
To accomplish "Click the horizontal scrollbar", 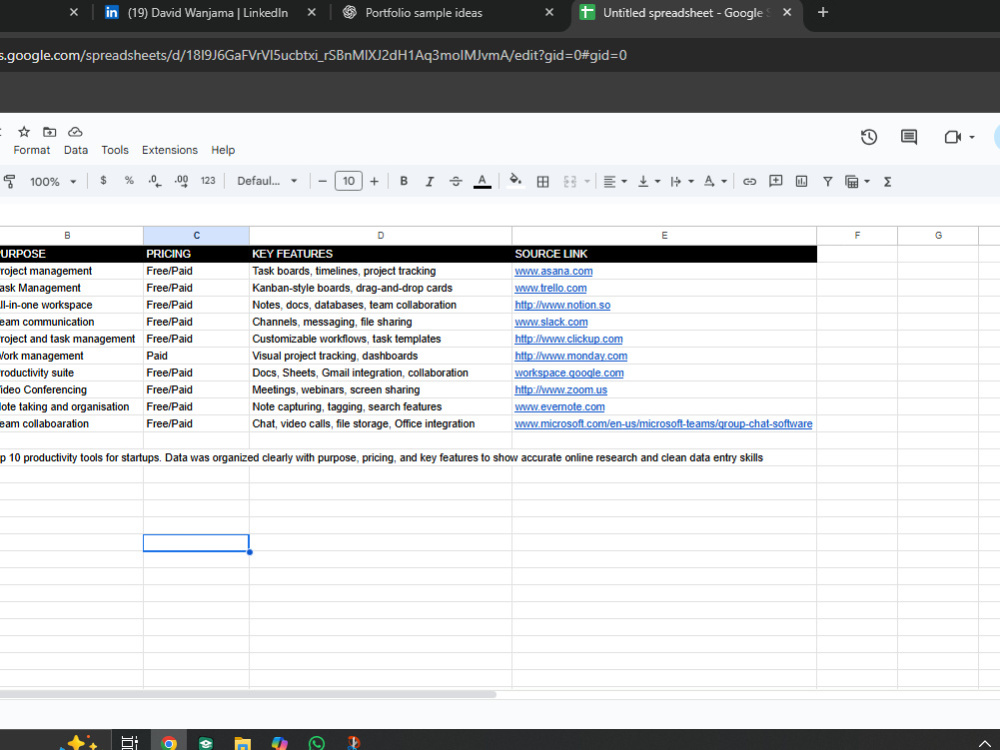I will pos(247,694).
